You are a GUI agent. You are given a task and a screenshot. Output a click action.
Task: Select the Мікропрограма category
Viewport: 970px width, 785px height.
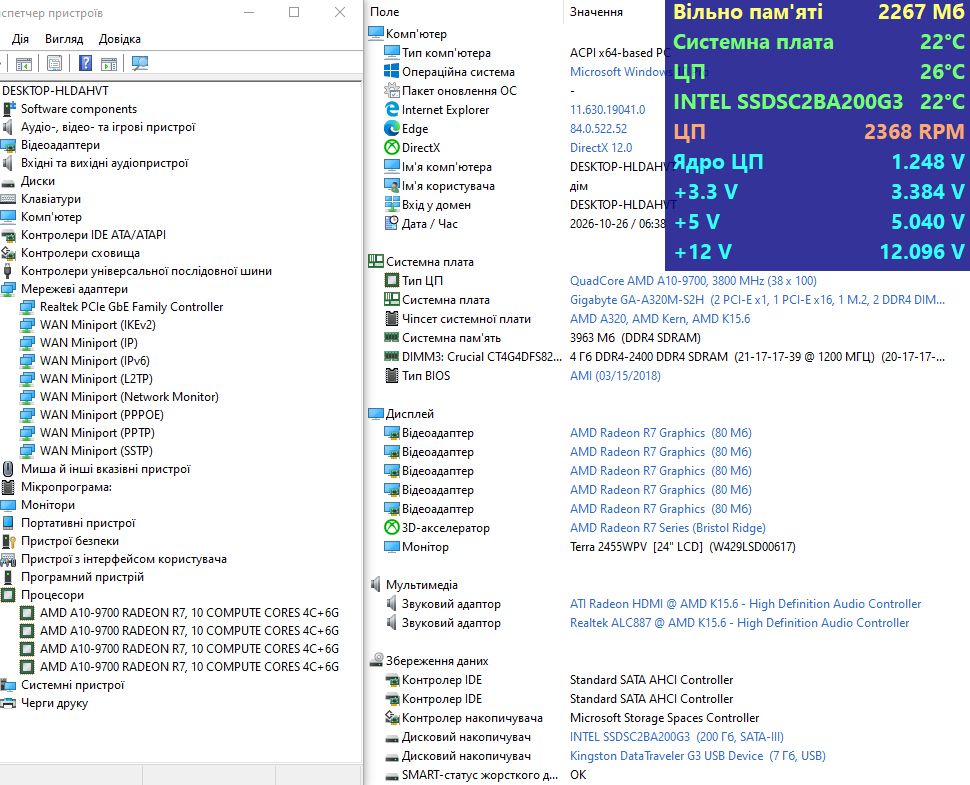[66, 487]
